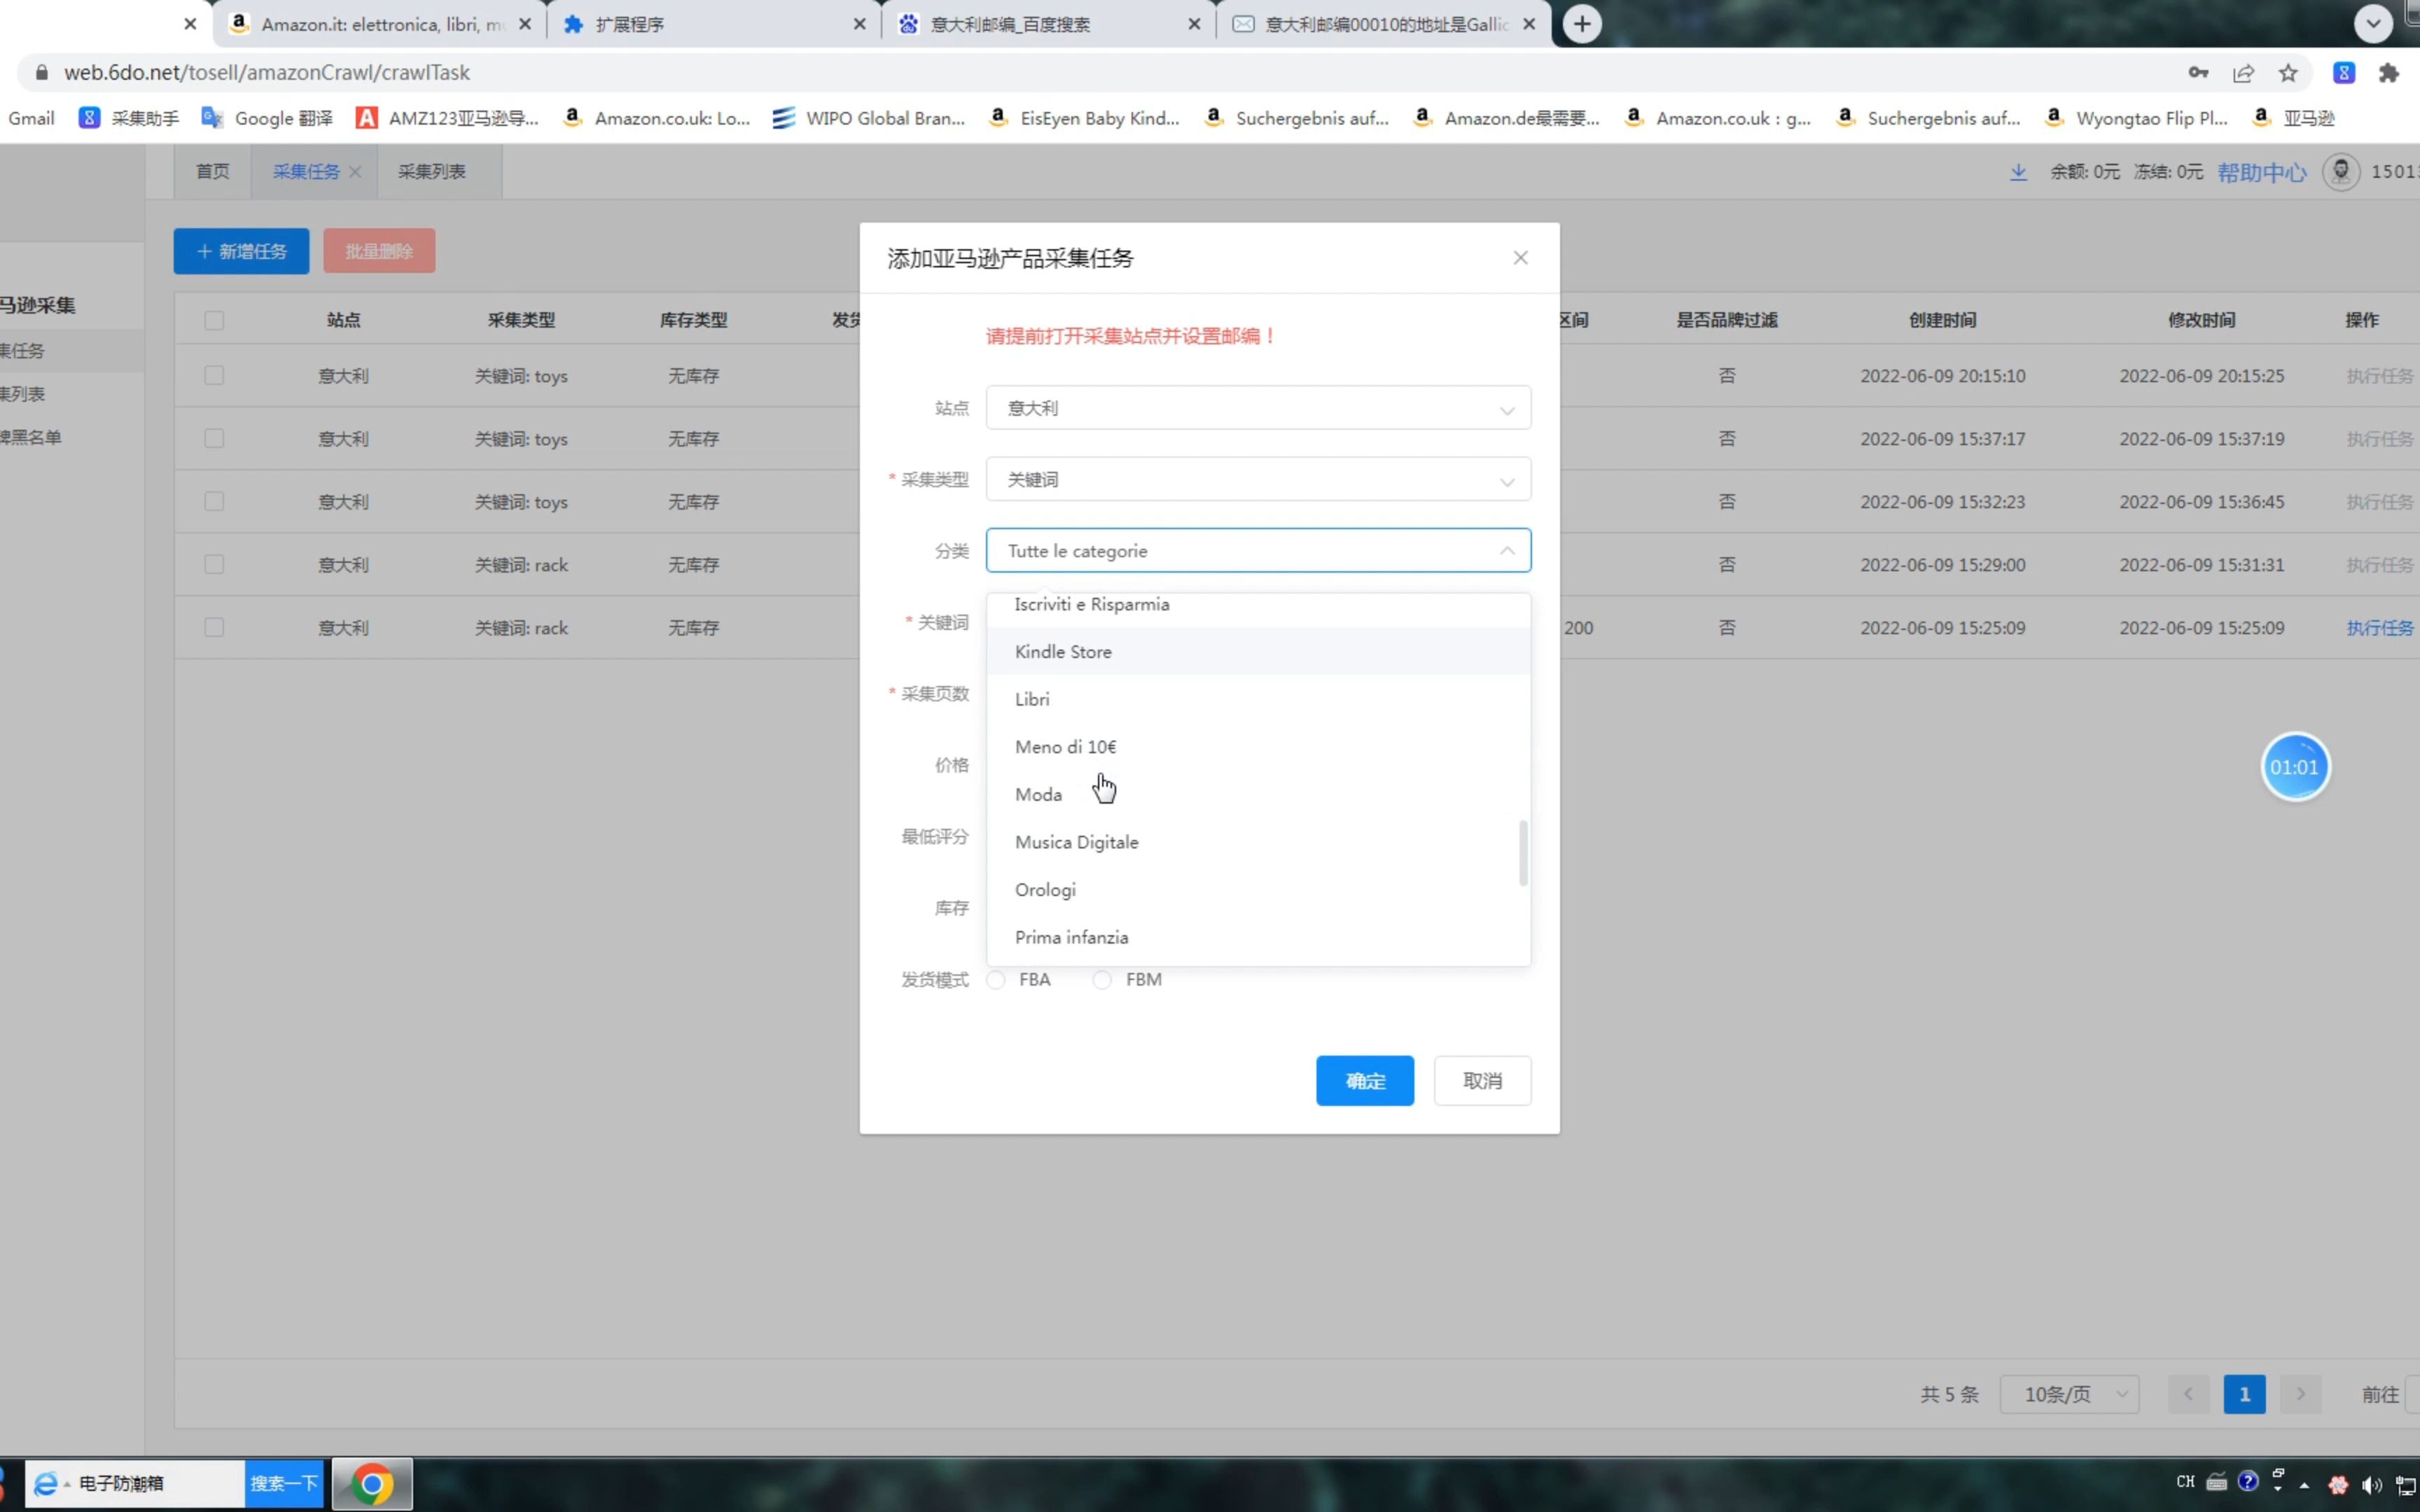The height and width of the screenshot is (1512, 2420).
Task: Select the FBA shipping mode radio
Action: tap(996, 980)
